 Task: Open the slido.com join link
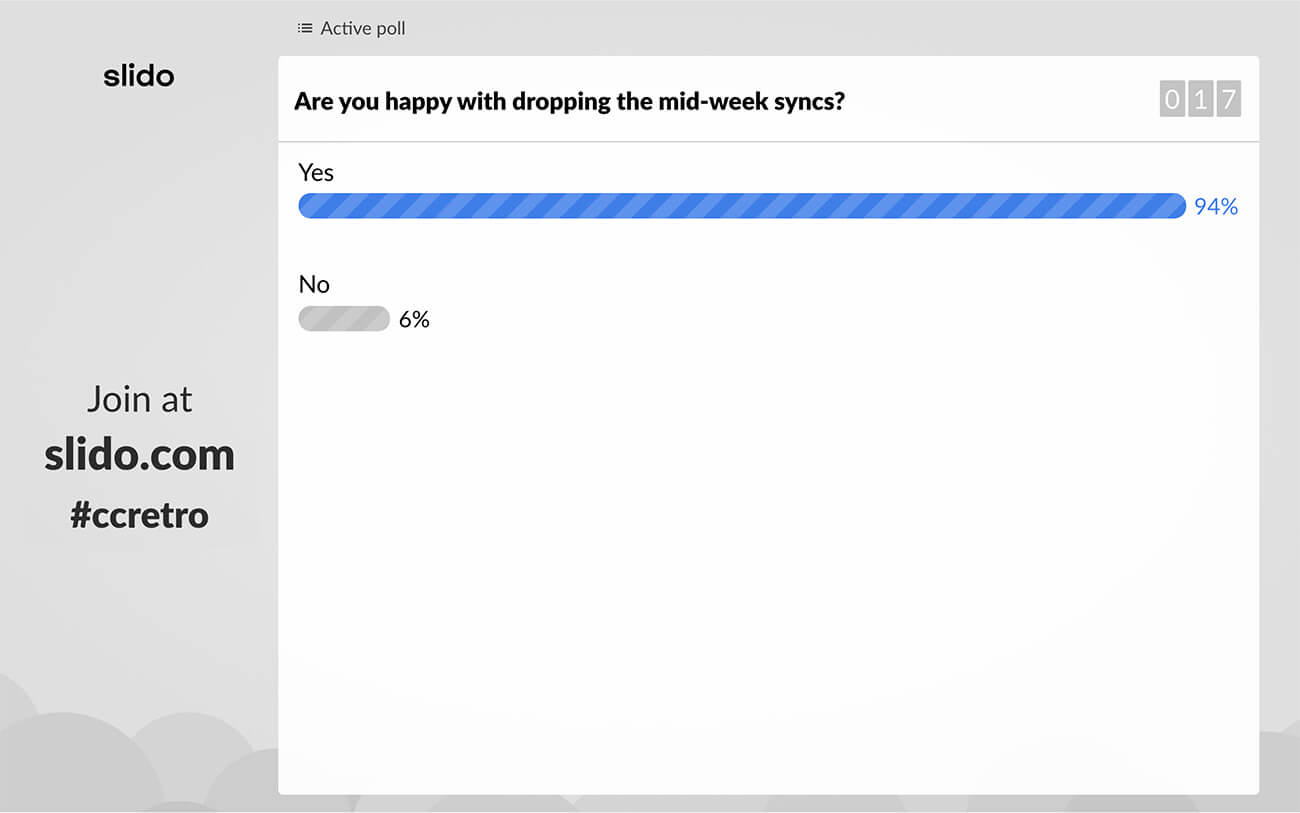click(139, 455)
